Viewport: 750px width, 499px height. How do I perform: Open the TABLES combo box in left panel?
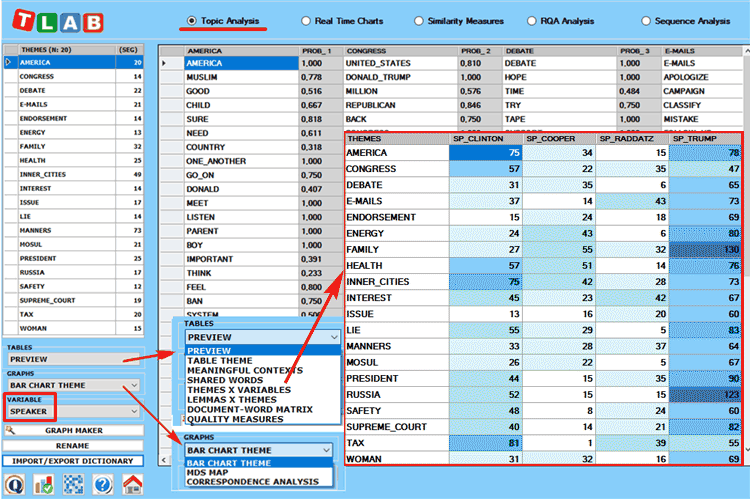75,359
